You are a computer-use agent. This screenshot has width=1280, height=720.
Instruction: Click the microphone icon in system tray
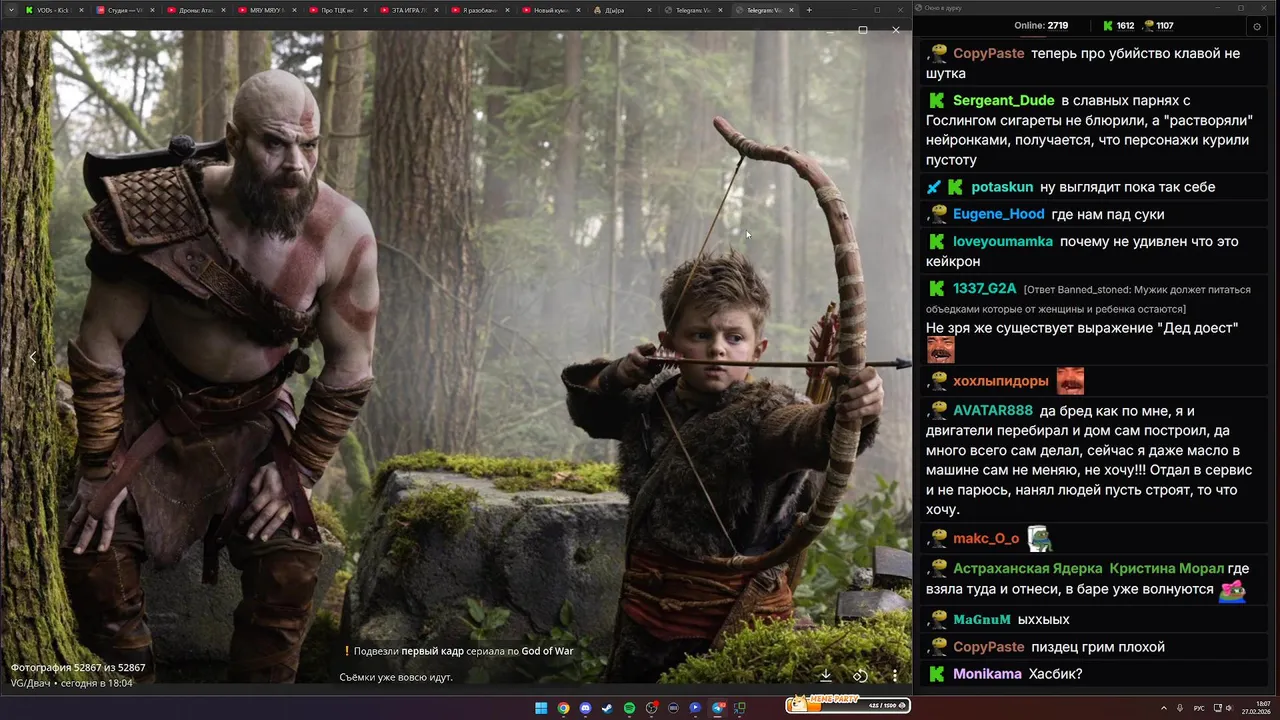click(1180, 708)
